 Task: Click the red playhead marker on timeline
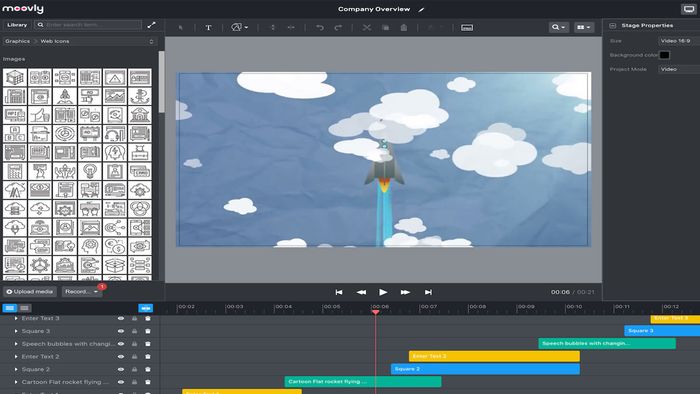pos(375,312)
